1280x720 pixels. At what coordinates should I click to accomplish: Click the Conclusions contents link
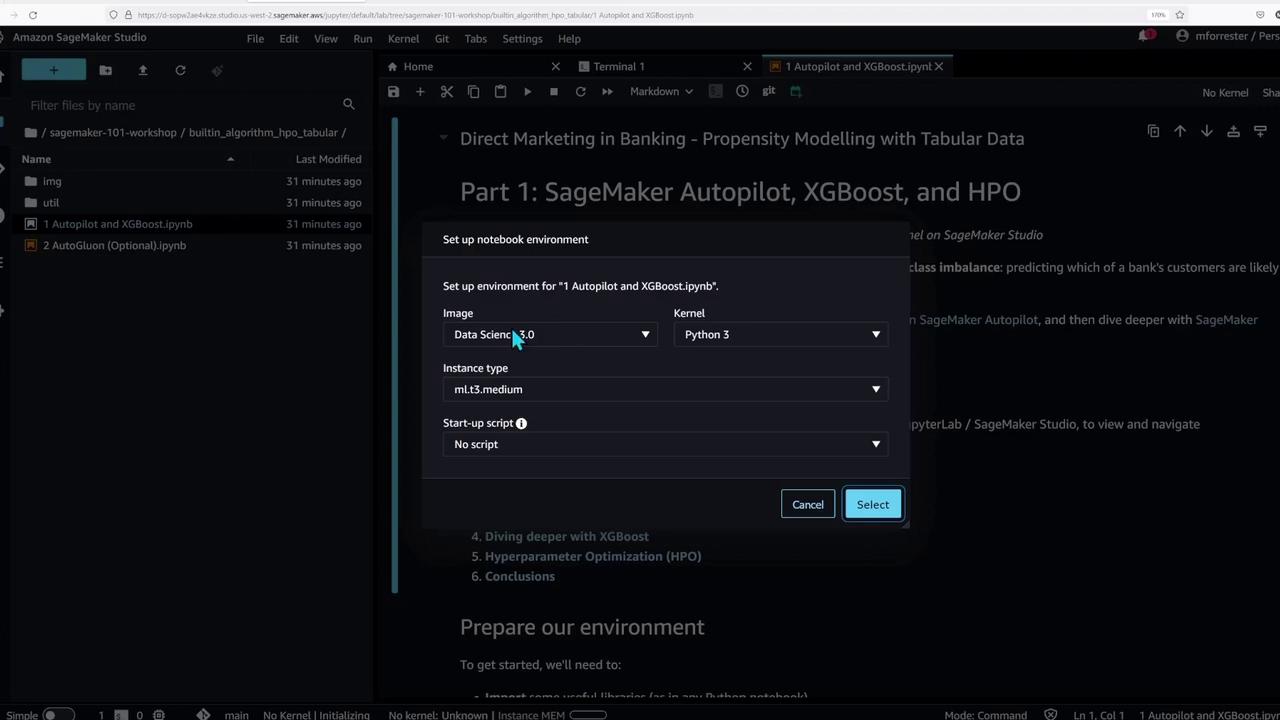click(x=520, y=576)
